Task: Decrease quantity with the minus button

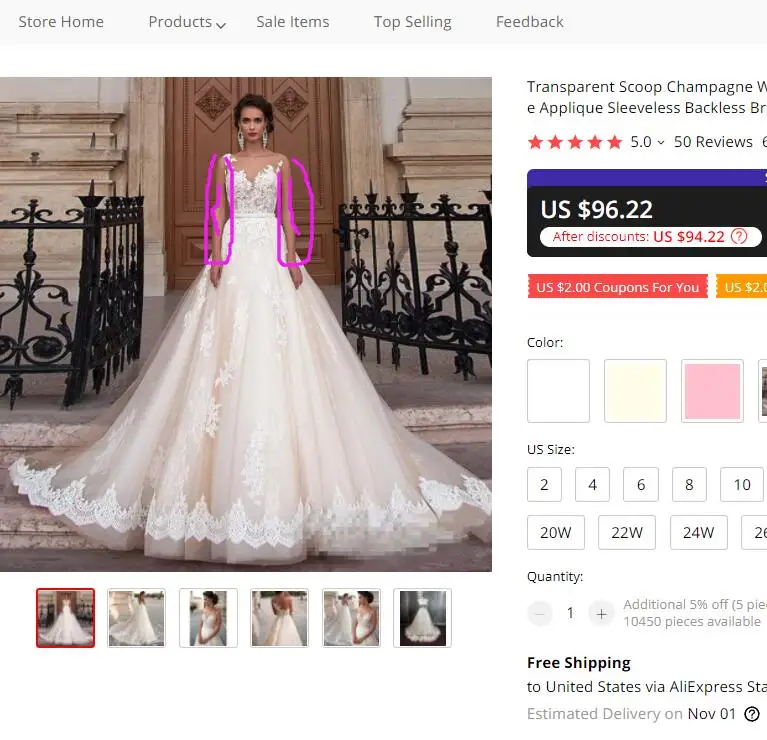Action: point(540,613)
